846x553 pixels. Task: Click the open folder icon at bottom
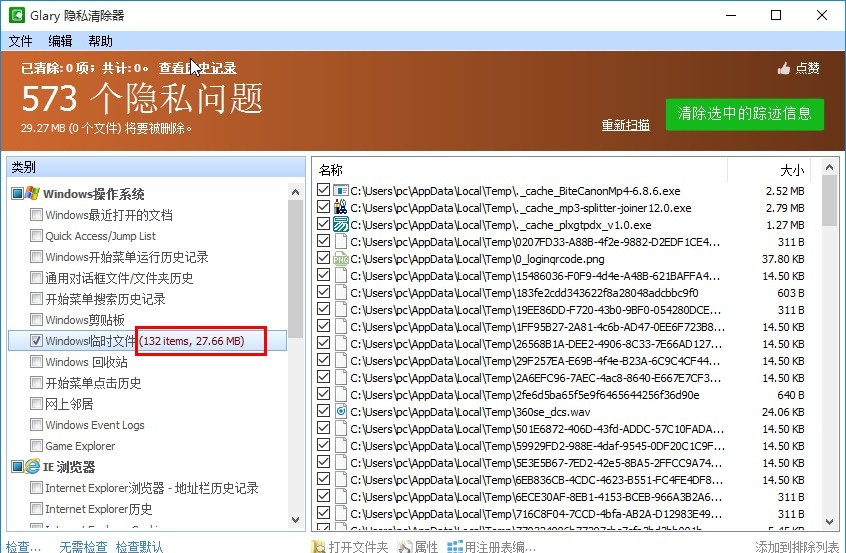319,547
